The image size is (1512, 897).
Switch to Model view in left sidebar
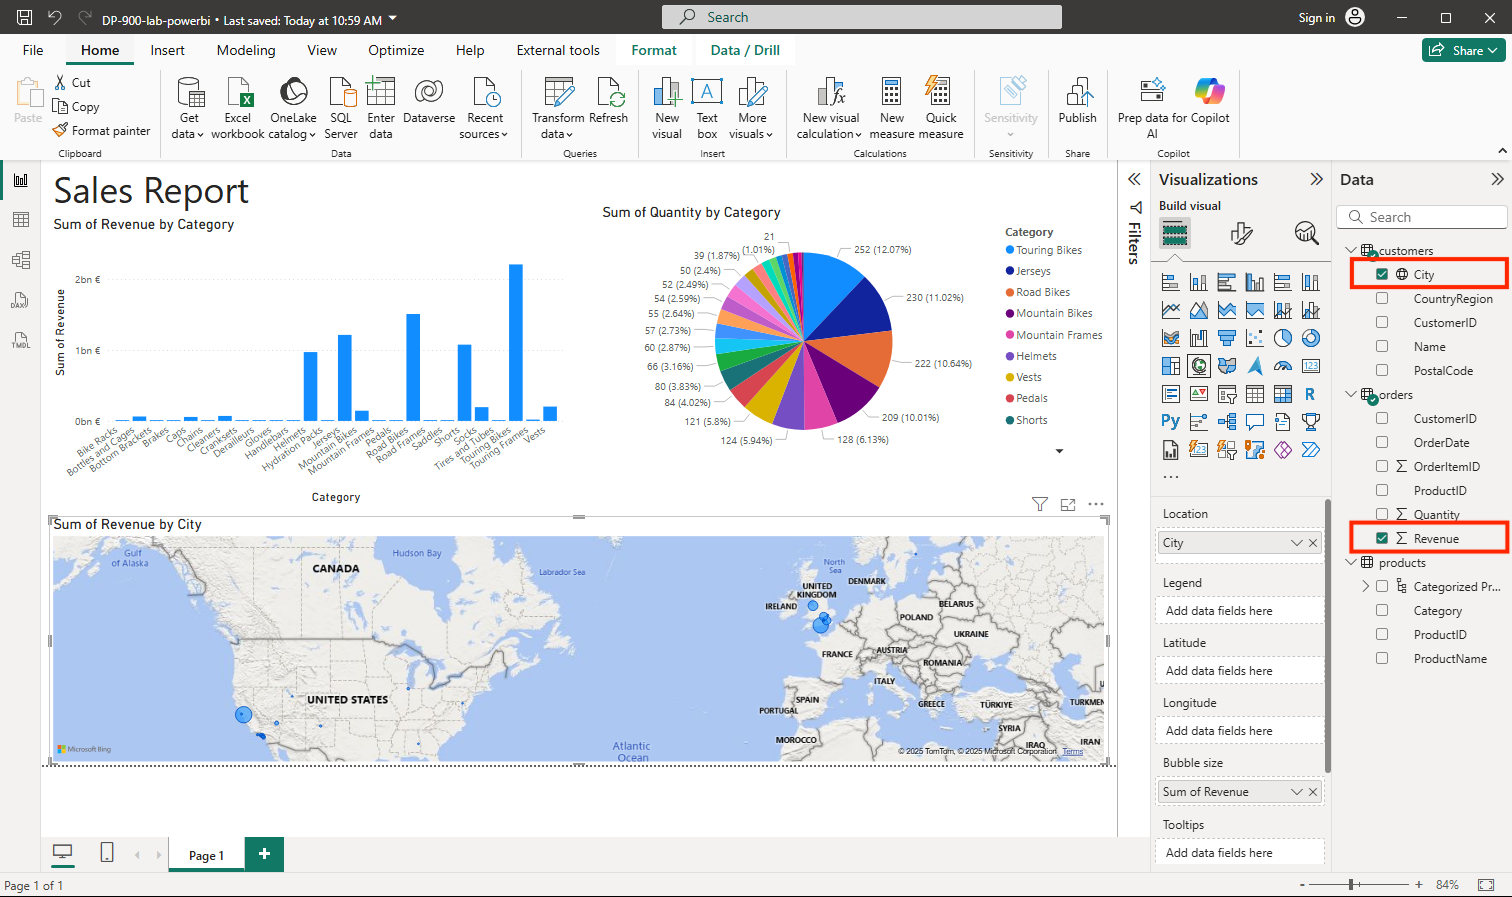coord(21,260)
